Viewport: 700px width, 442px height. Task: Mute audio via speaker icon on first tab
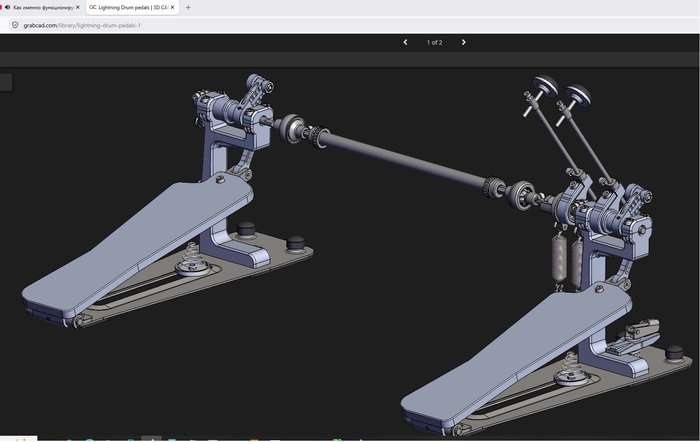pyautogui.click(x=8, y=7)
